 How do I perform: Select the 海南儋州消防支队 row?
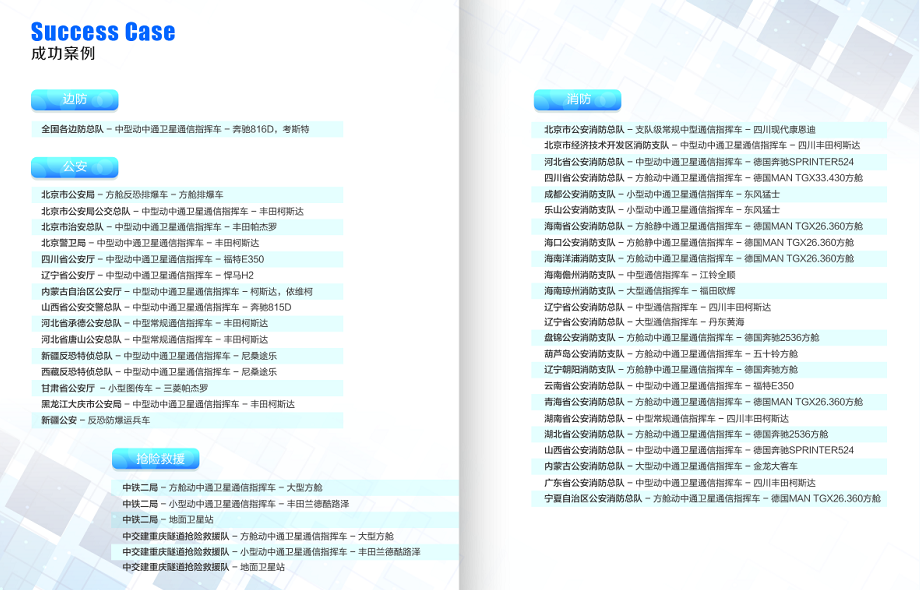point(709,274)
